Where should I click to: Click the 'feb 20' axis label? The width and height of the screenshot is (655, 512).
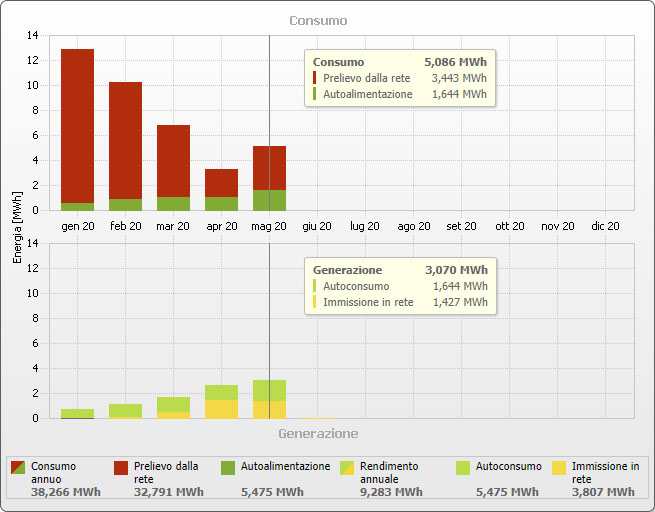pyautogui.click(x=126, y=226)
